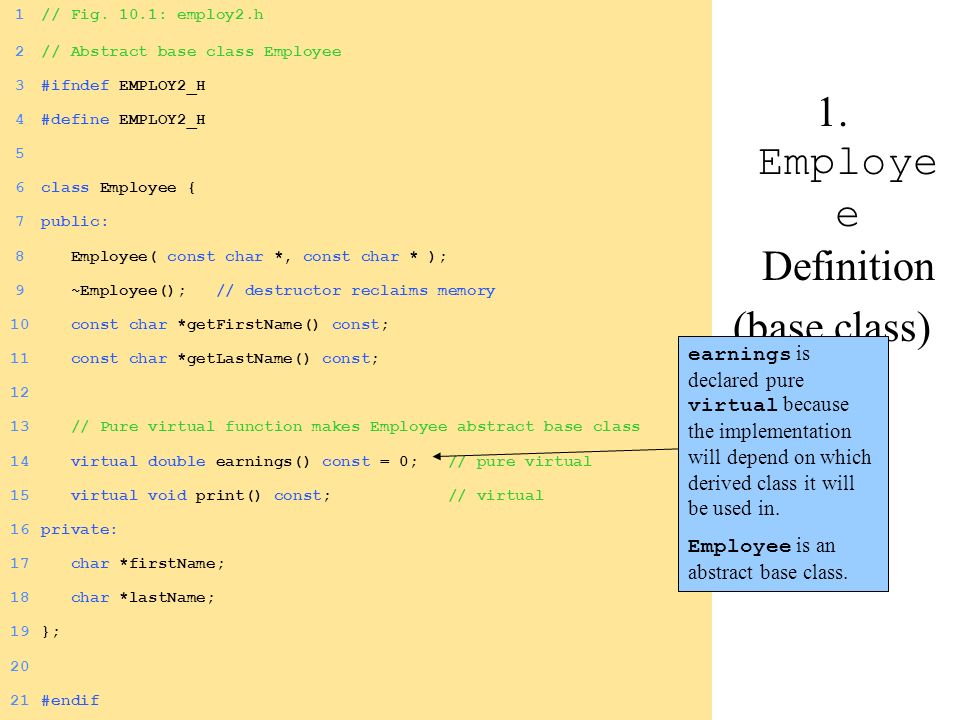The image size is (960, 720).
Task: Click the closing '};' on line 19
Action: pyautogui.click(x=50, y=632)
